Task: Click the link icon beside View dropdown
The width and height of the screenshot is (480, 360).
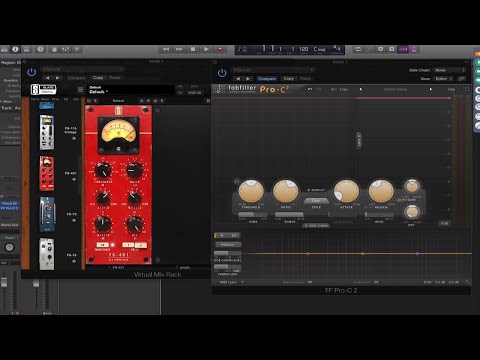Action: pyautogui.click(x=461, y=79)
